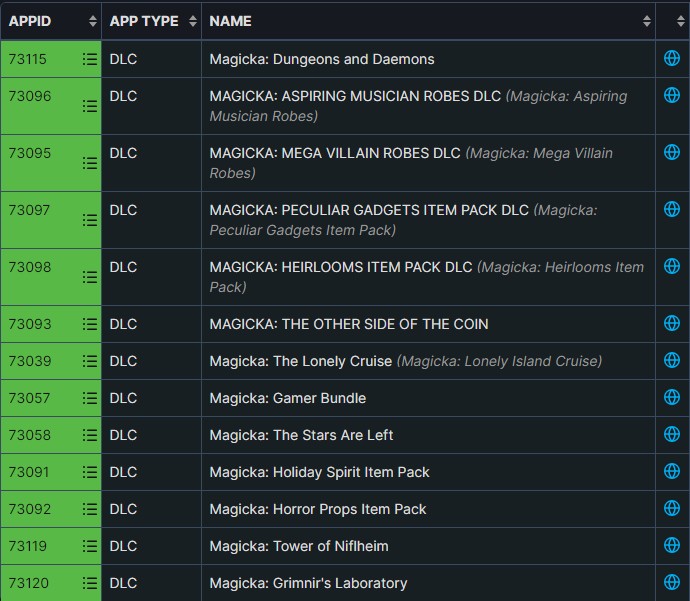Open app ID 73093 link
Image resolution: width=690 pixels, height=601 pixels.
tap(29, 324)
